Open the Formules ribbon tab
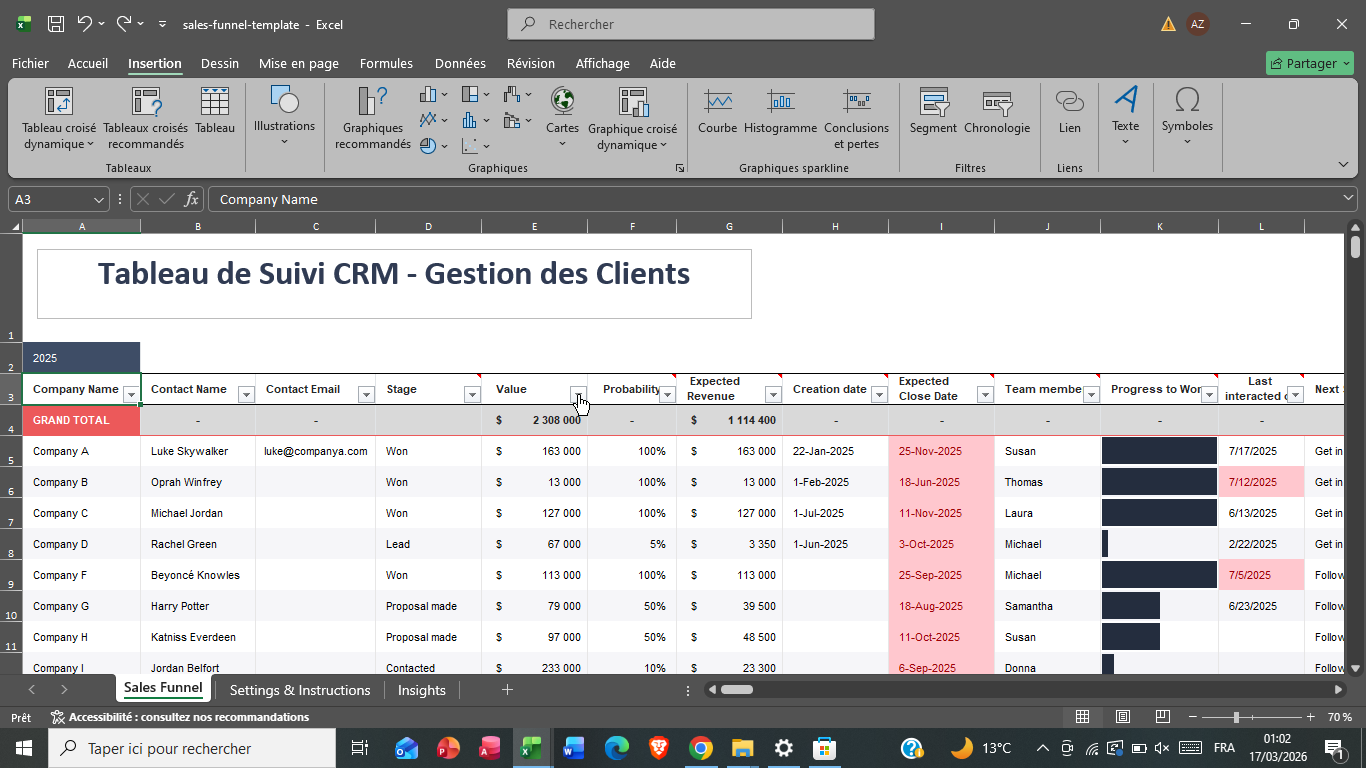1366x768 pixels. point(386,63)
